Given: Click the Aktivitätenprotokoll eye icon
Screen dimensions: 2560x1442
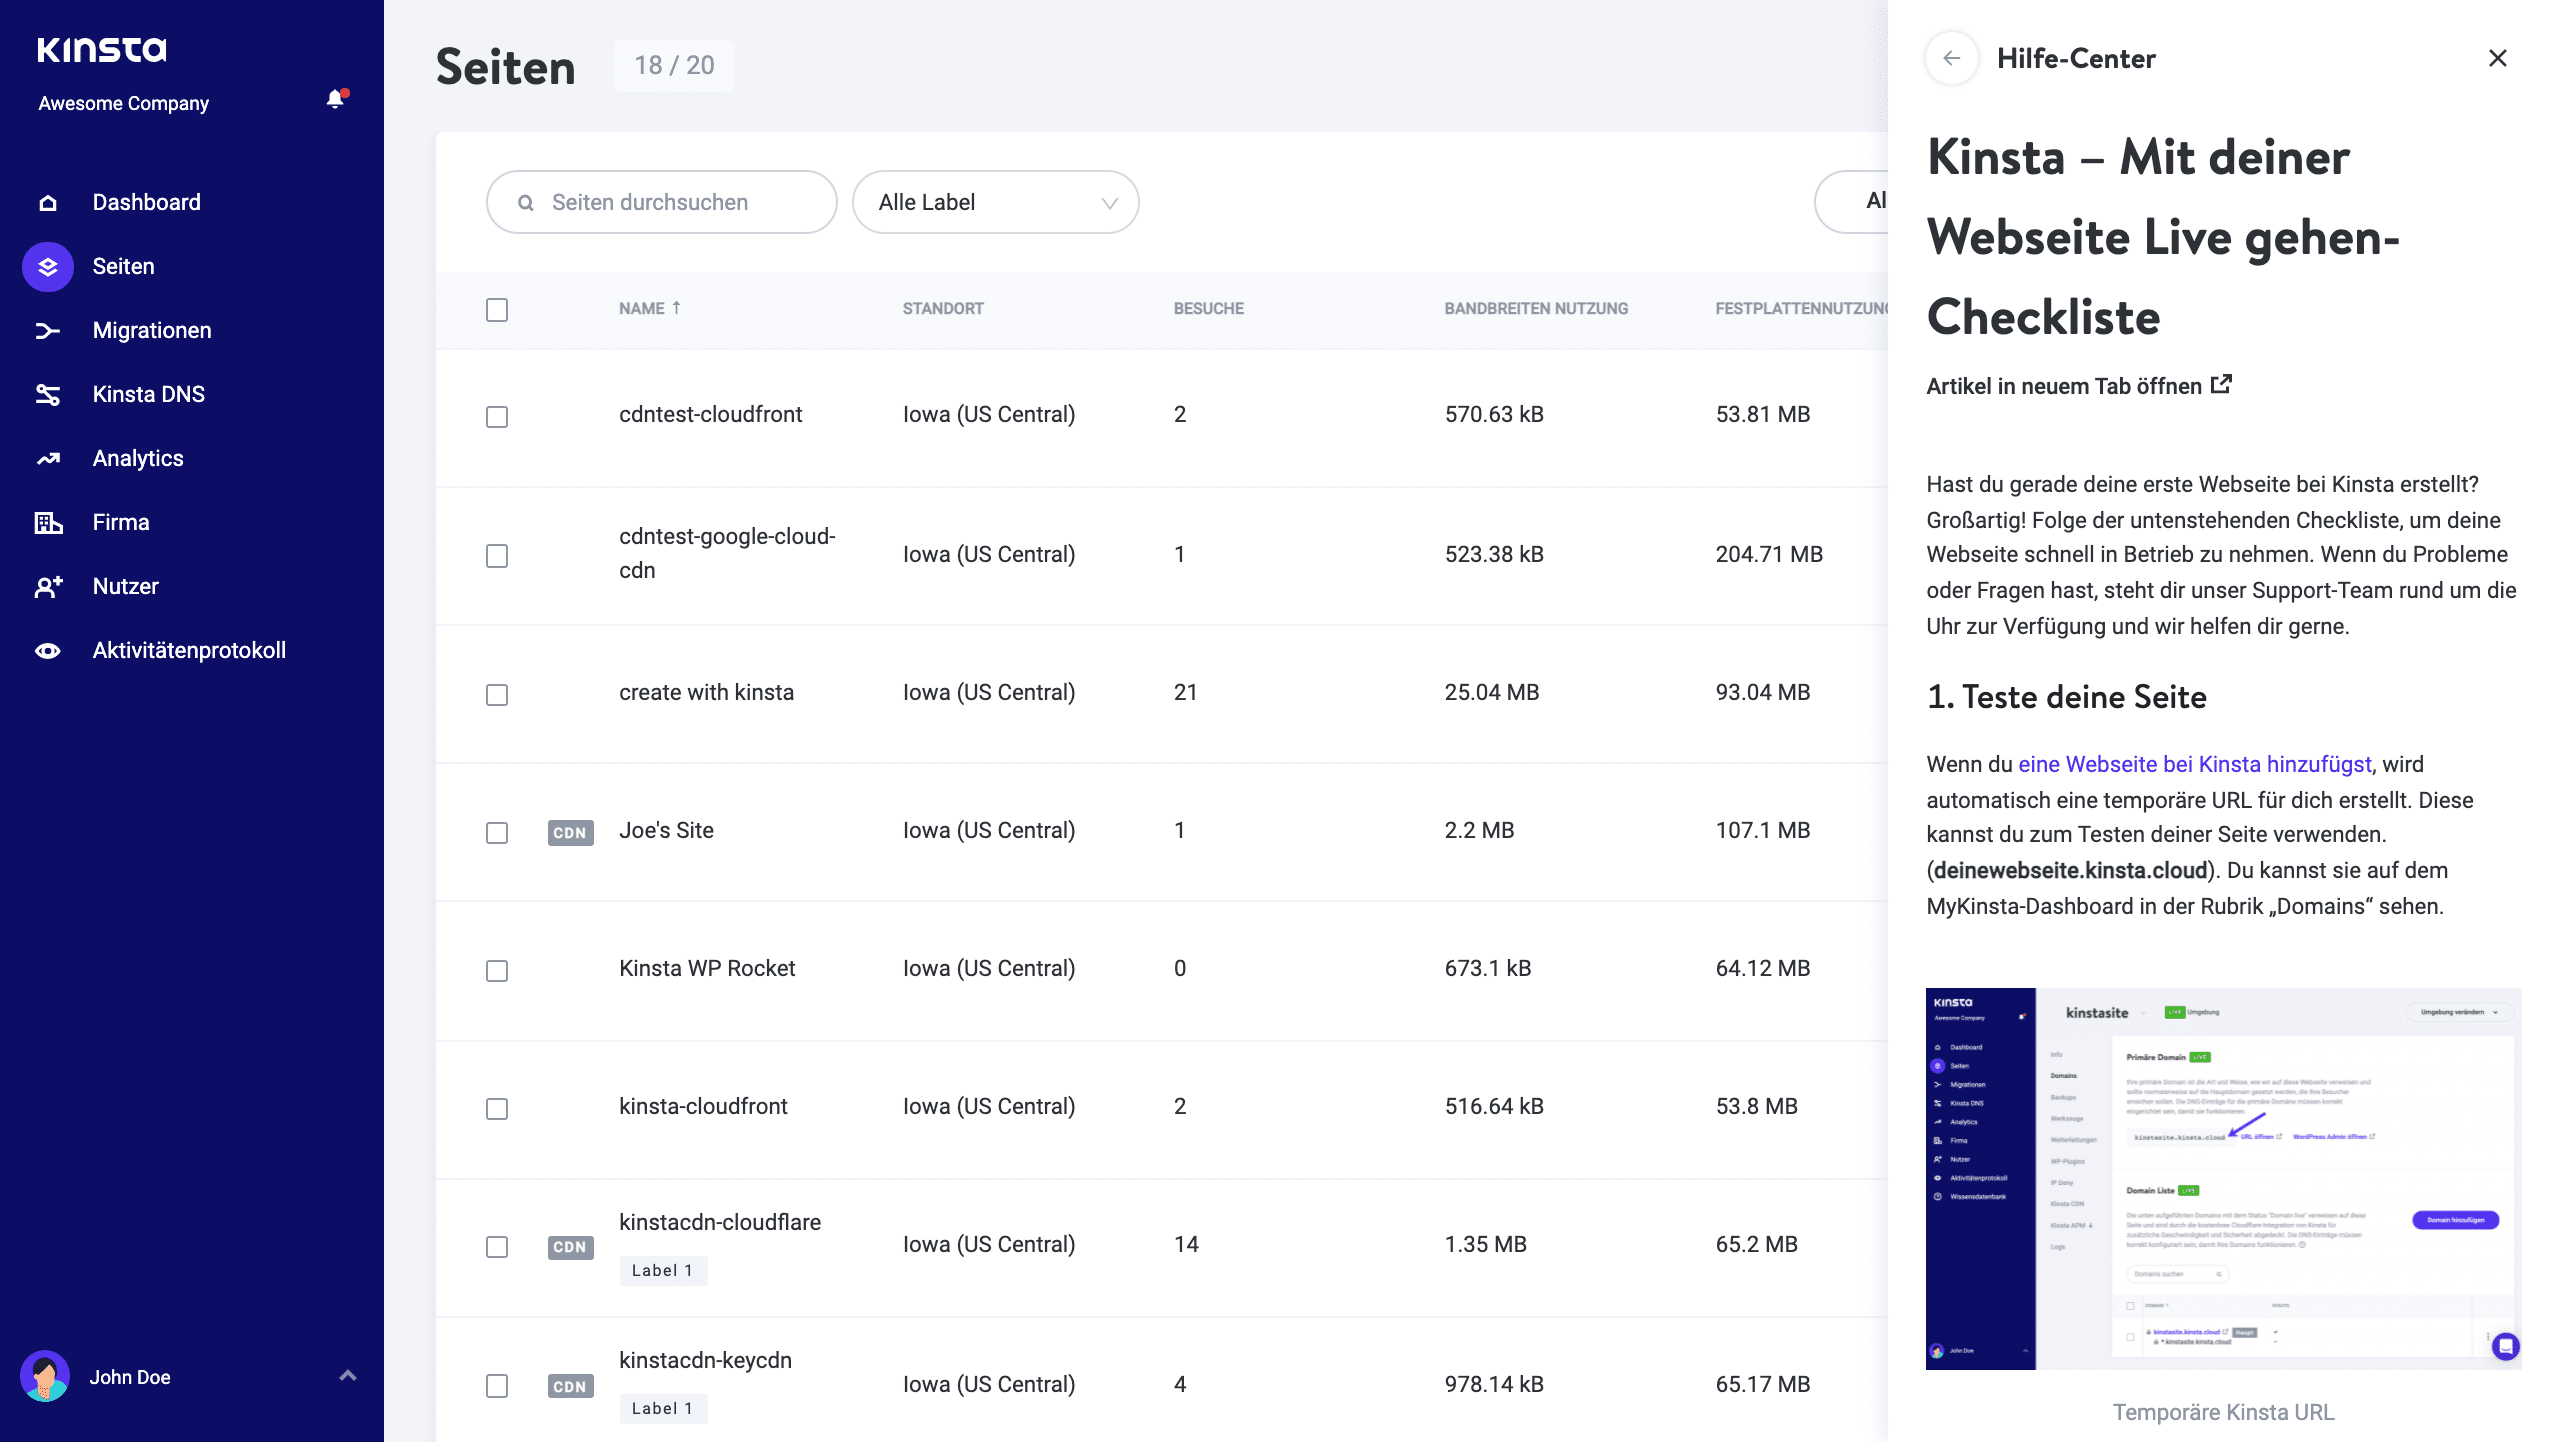Looking at the screenshot, I should tap(47, 649).
